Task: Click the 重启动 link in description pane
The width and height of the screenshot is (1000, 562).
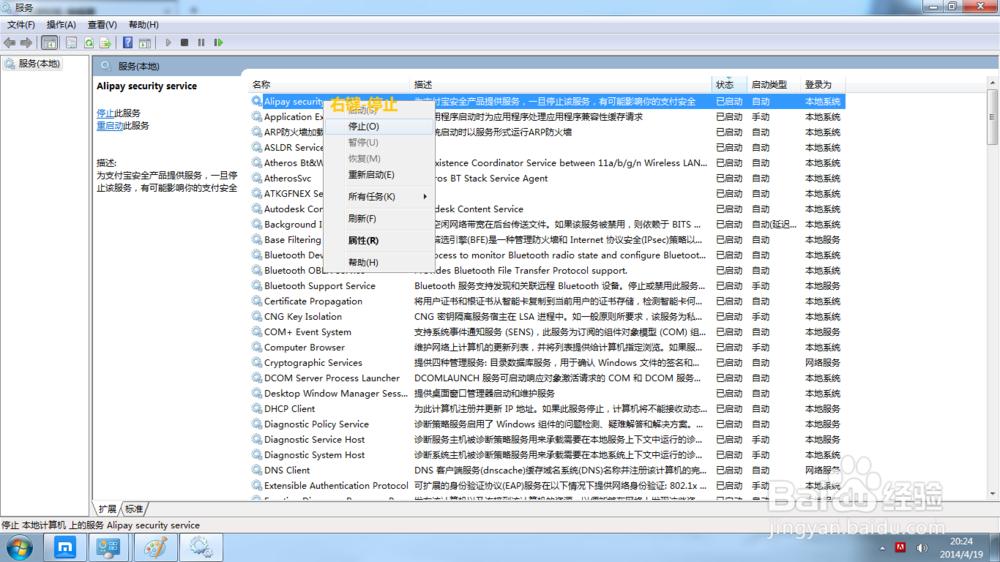Action: pyautogui.click(x=109, y=126)
